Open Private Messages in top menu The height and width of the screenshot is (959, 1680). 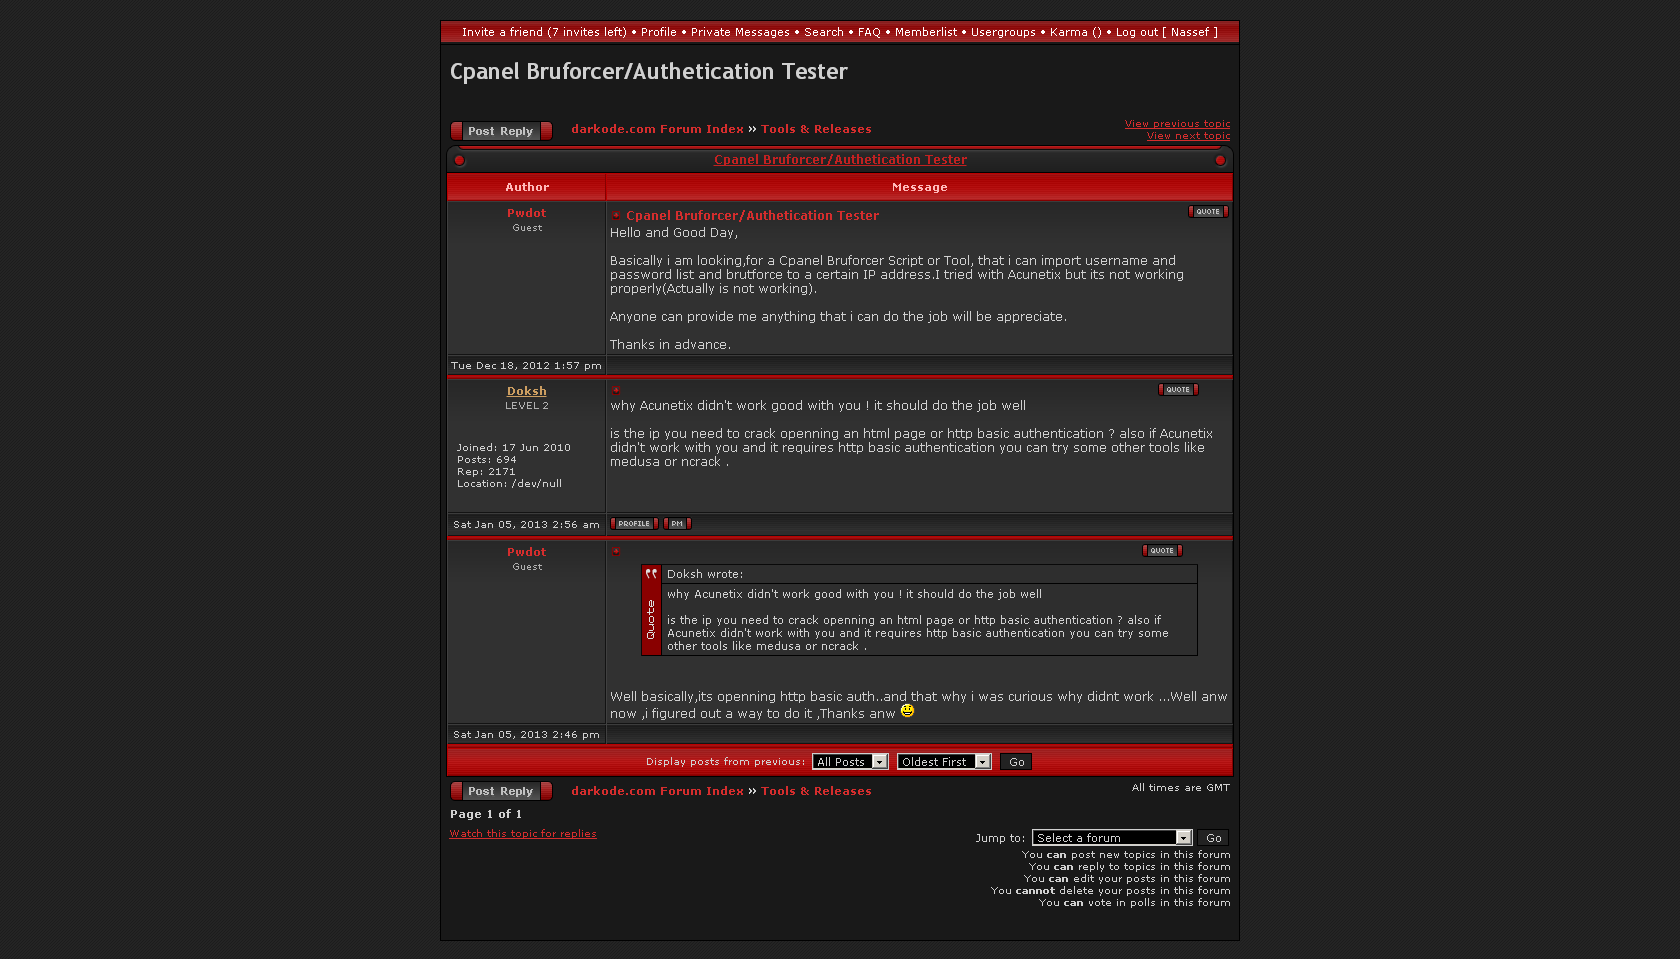(x=740, y=32)
